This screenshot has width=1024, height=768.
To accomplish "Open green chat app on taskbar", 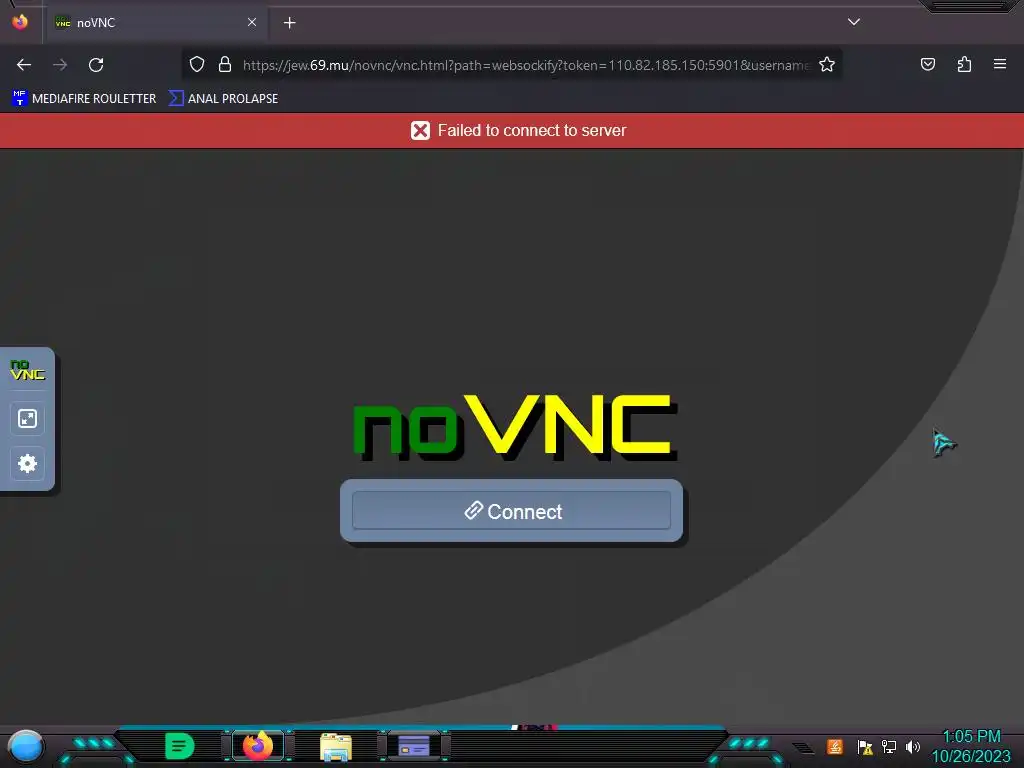I will (x=180, y=746).
